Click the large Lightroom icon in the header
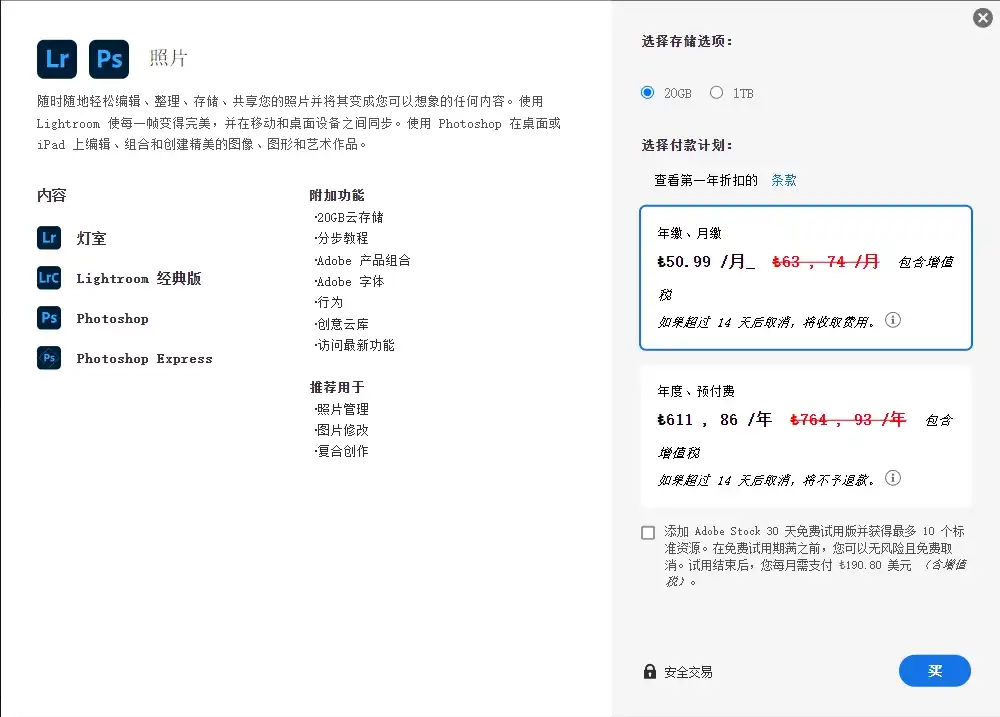Viewport: 1000px width, 717px height. pyautogui.click(x=57, y=59)
